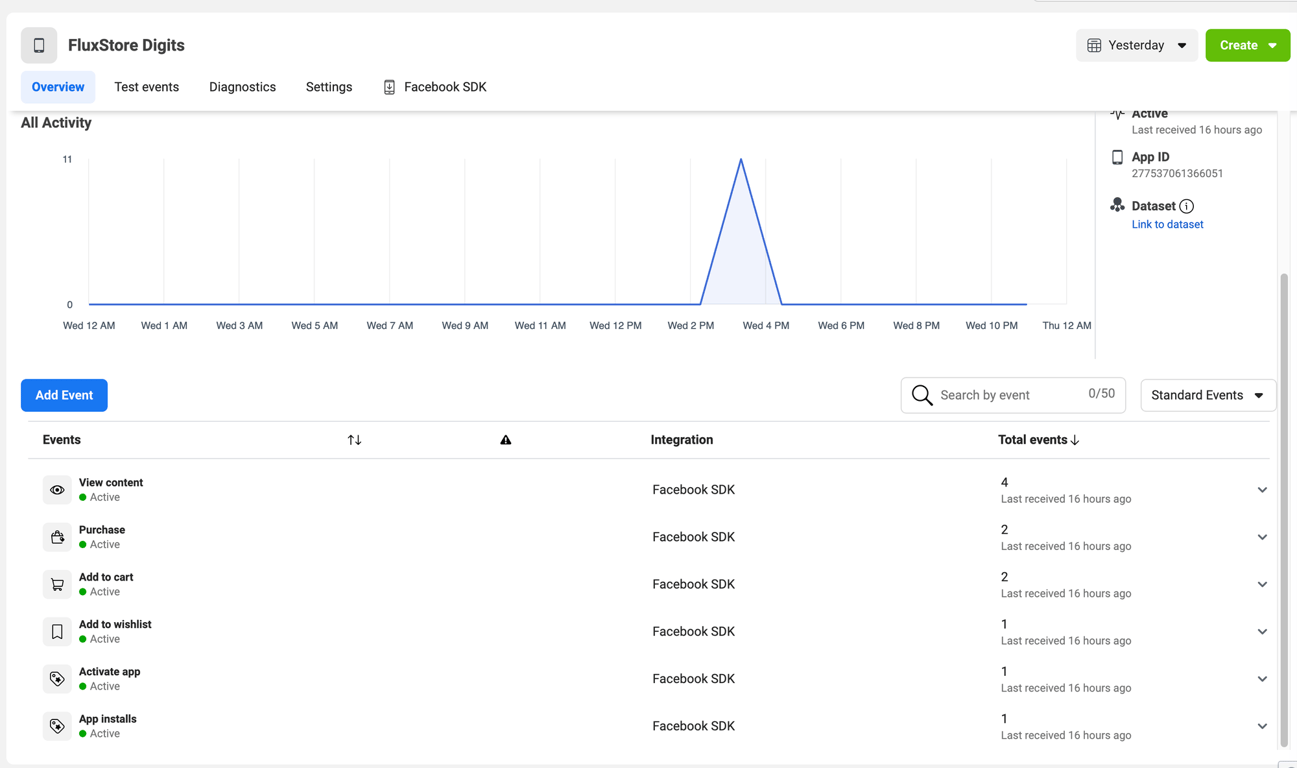1297x768 pixels.
Task: Click the chart peak near Wed 4 PM
Action: (x=741, y=160)
